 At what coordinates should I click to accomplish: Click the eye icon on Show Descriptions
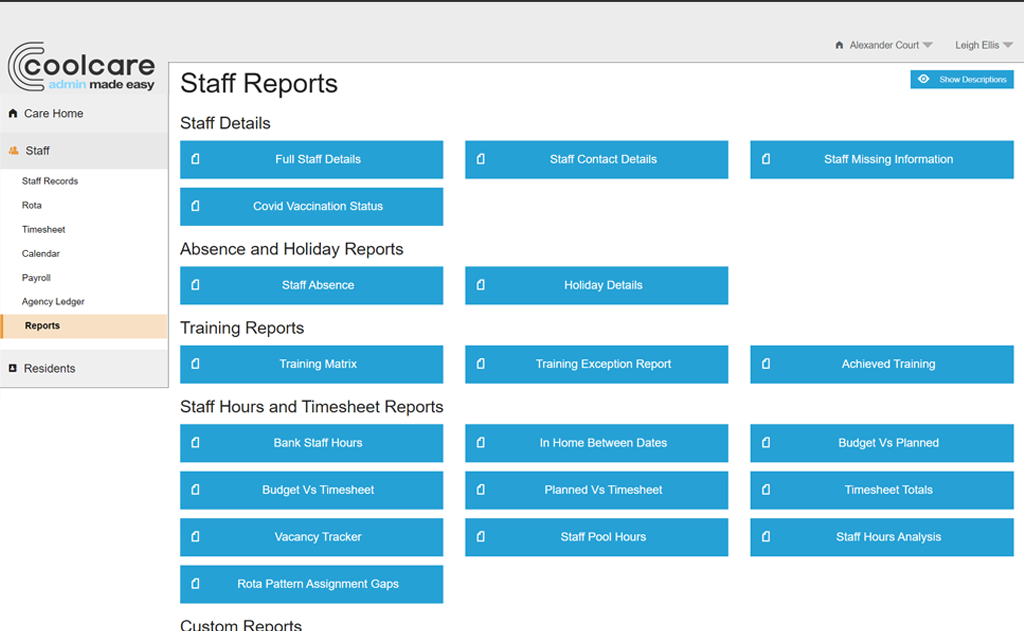coord(923,78)
